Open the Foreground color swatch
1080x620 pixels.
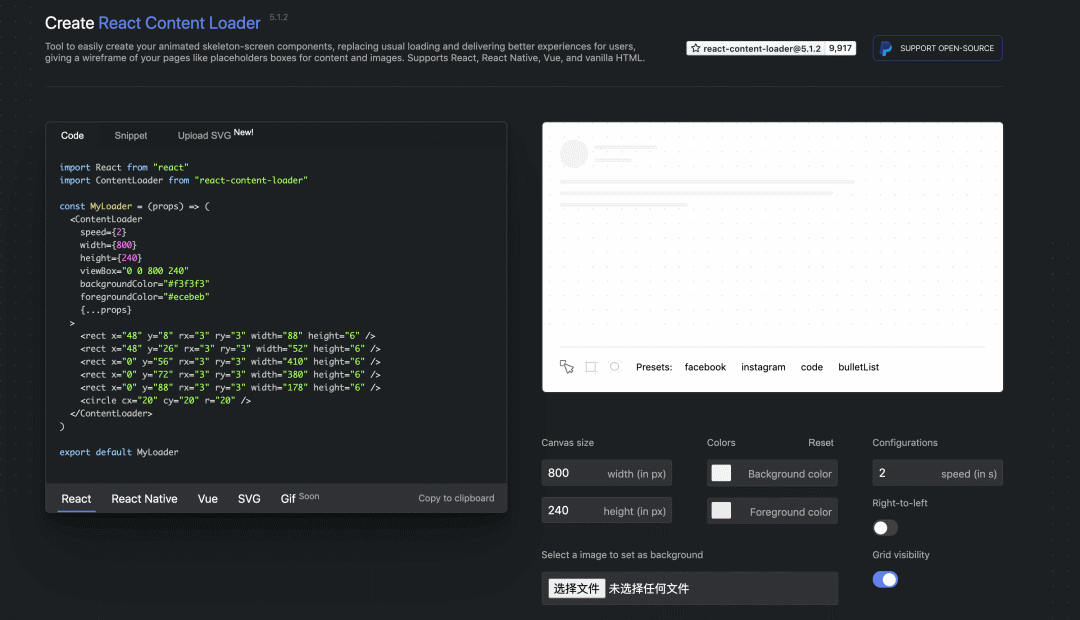click(721, 510)
